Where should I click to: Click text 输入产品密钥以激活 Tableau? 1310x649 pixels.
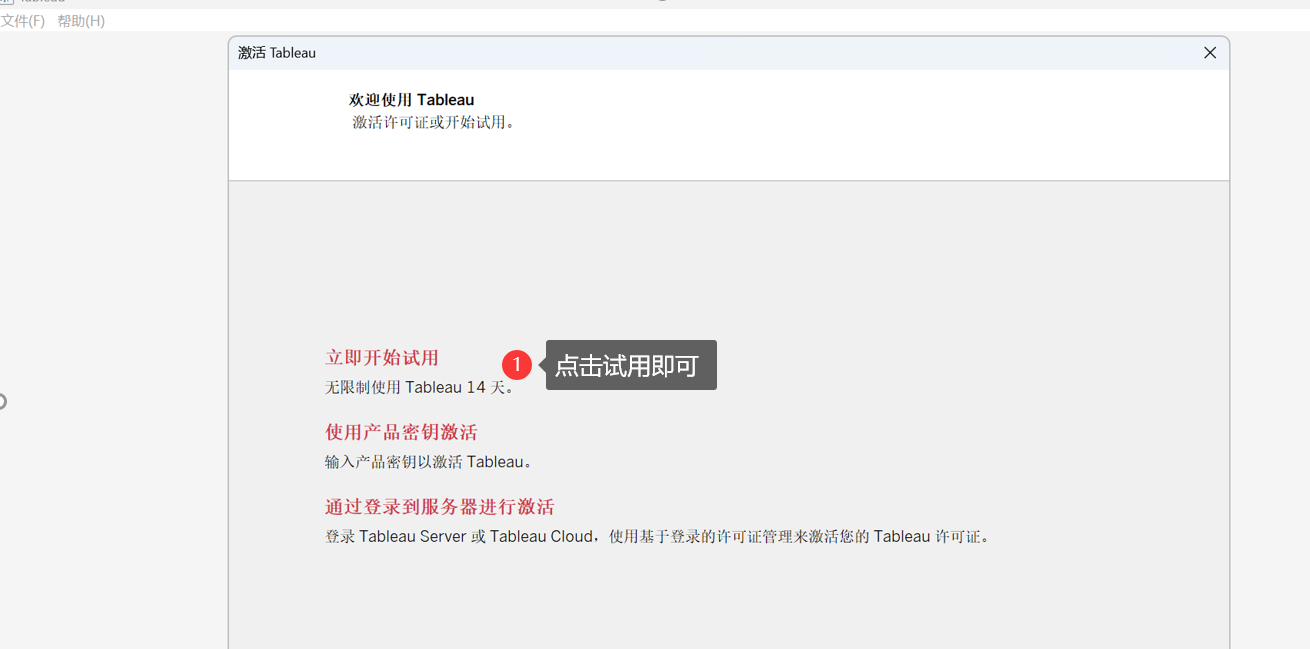tap(430, 462)
